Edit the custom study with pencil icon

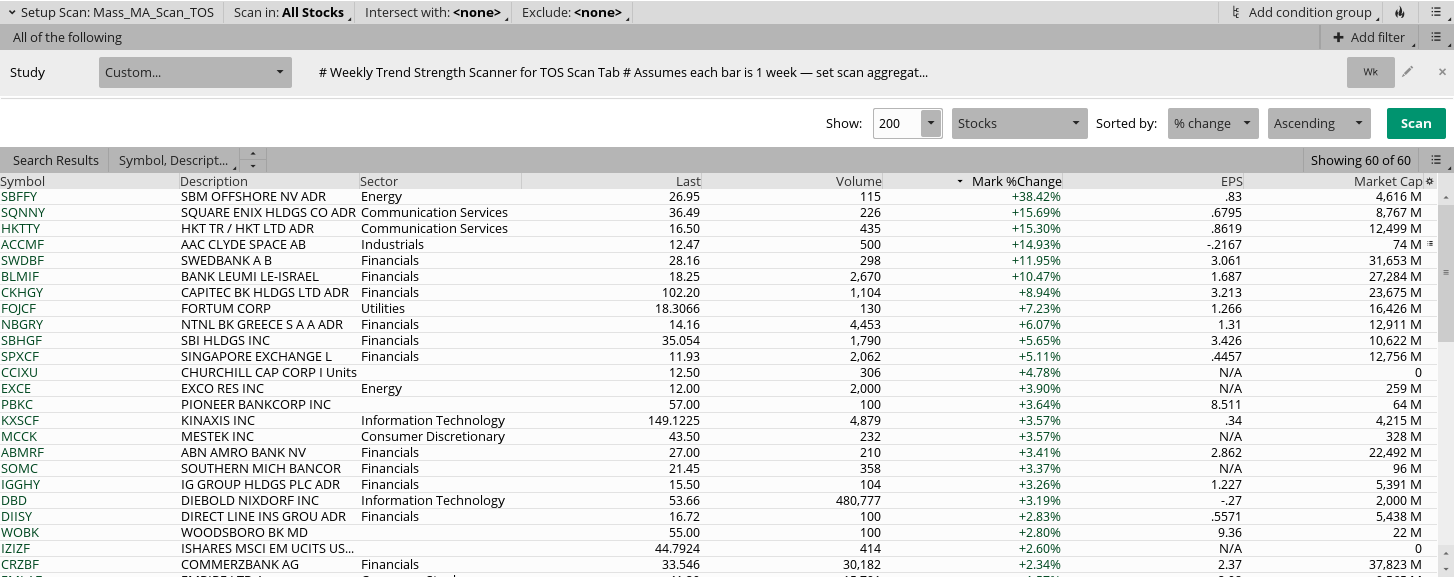(1408, 72)
